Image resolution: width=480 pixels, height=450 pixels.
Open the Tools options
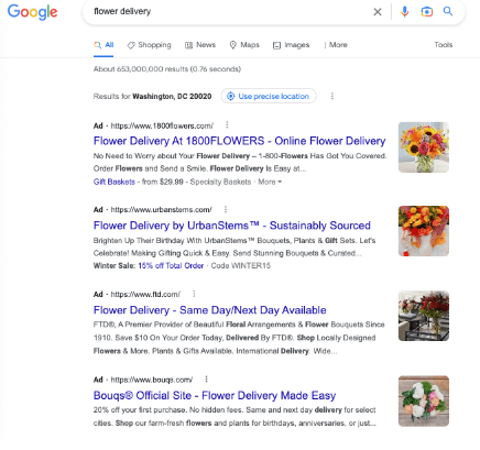click(443, 45)
